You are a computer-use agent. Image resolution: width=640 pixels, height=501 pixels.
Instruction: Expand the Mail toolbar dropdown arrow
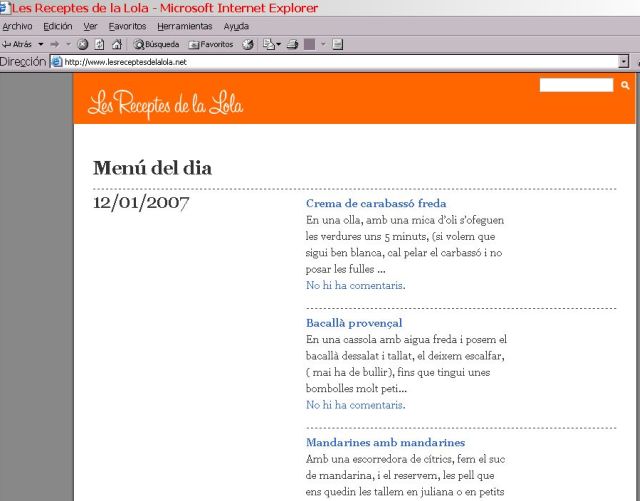(278, 44)
